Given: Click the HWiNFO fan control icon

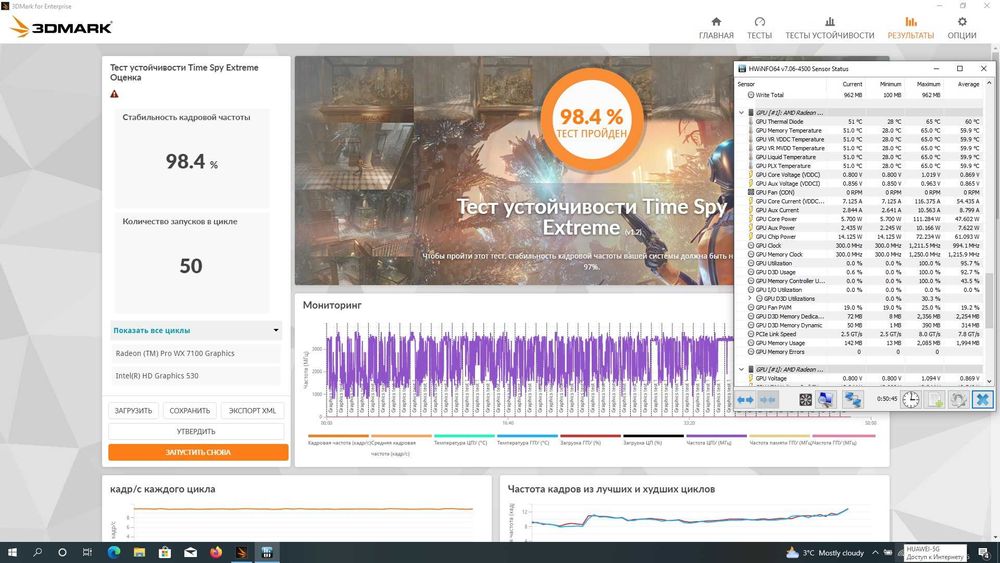Looking at the screenshot, I should [805, 400].
